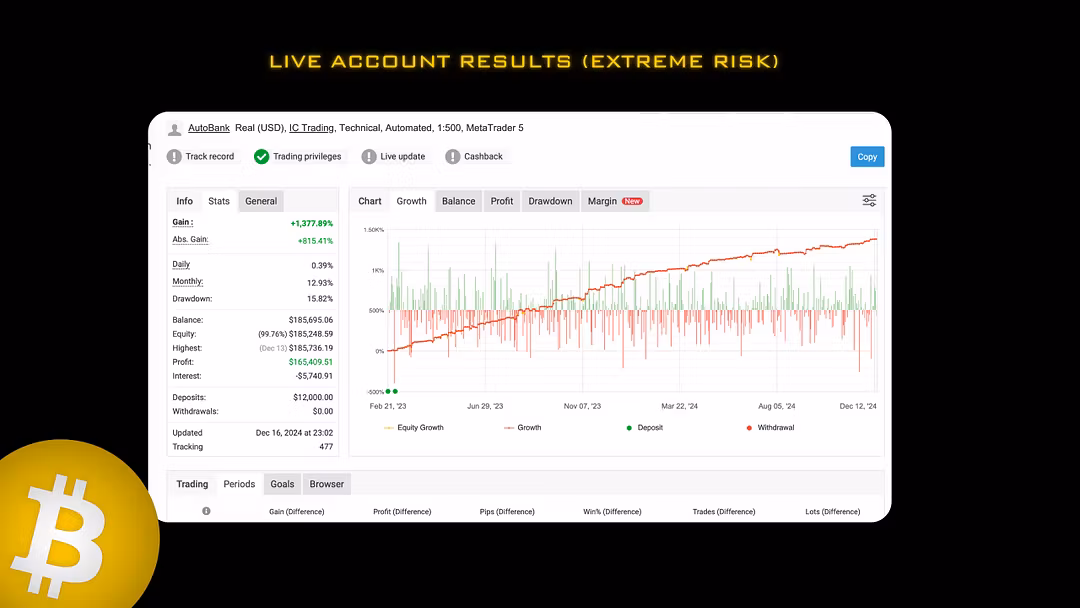This screenshot has height=608, width=1080.
Task: Open chart settings via the sliders icon
Action: (869, 201)
